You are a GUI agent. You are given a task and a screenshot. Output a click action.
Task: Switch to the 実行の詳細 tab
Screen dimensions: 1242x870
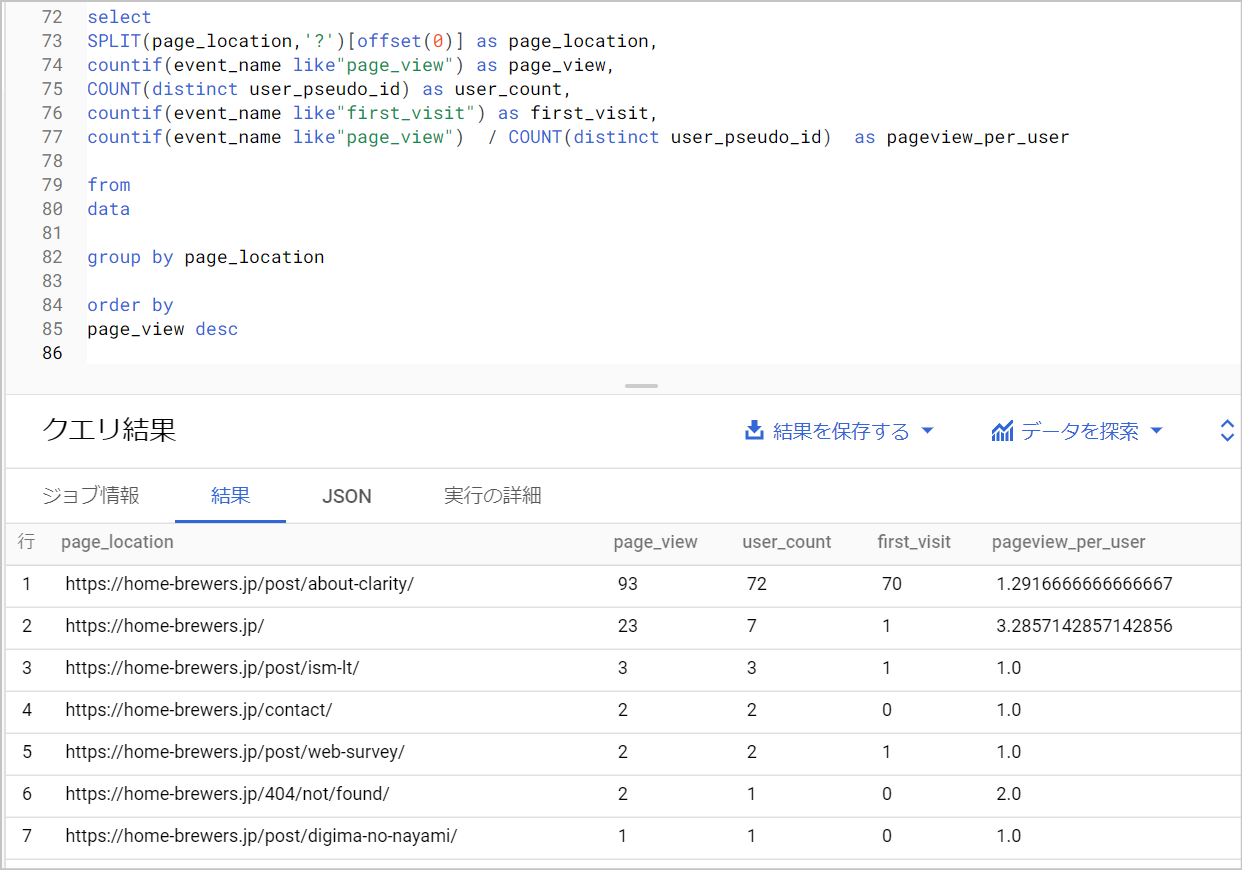[492, 496]
